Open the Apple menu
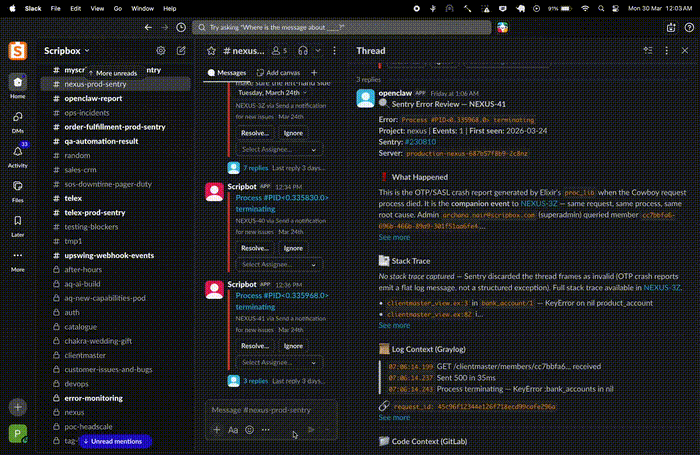Viewport: 700px width, 455px height. pyautogui.click(x=12, y=8)
